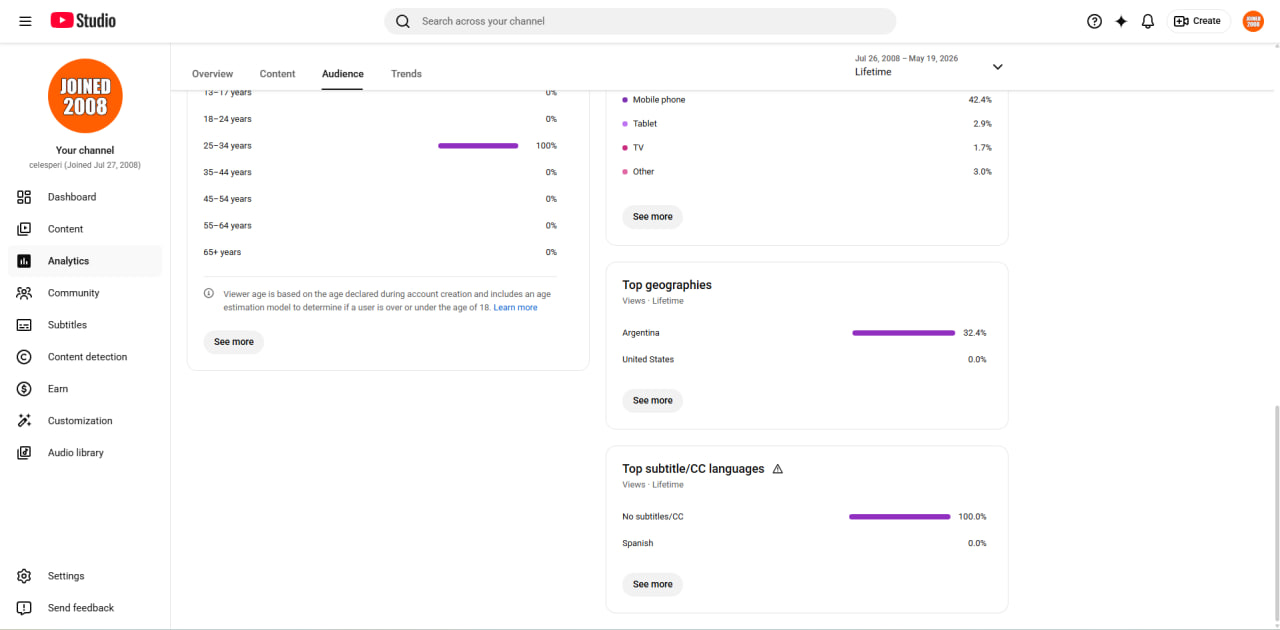Click the 65+ years age row
1280x630 pixels.
pyautogui.click(x=380, y=253)
